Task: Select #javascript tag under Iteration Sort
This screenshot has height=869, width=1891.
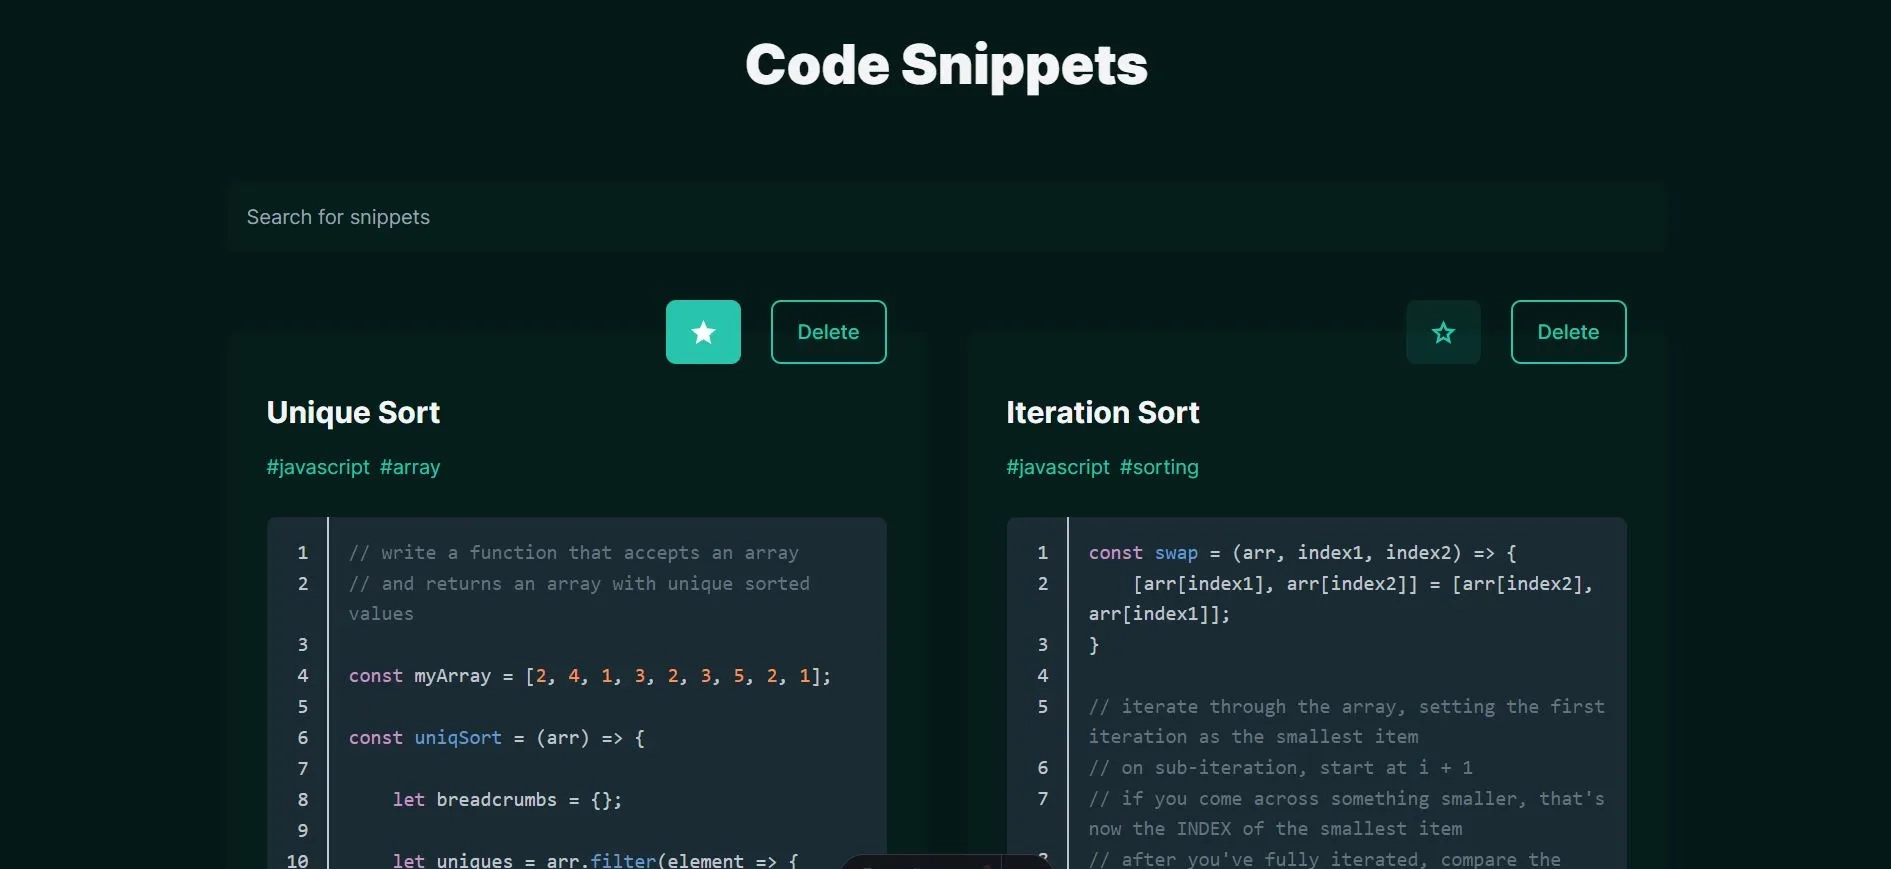Action: tap(1057, 467)
